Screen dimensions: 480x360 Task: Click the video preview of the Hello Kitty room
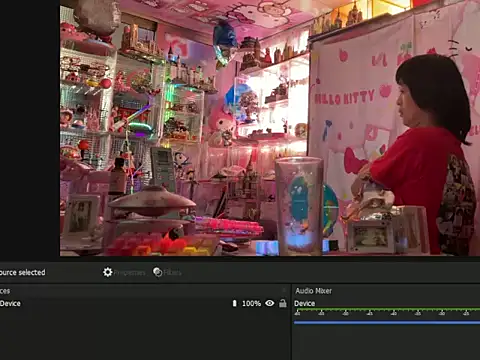tap(270, 128)
